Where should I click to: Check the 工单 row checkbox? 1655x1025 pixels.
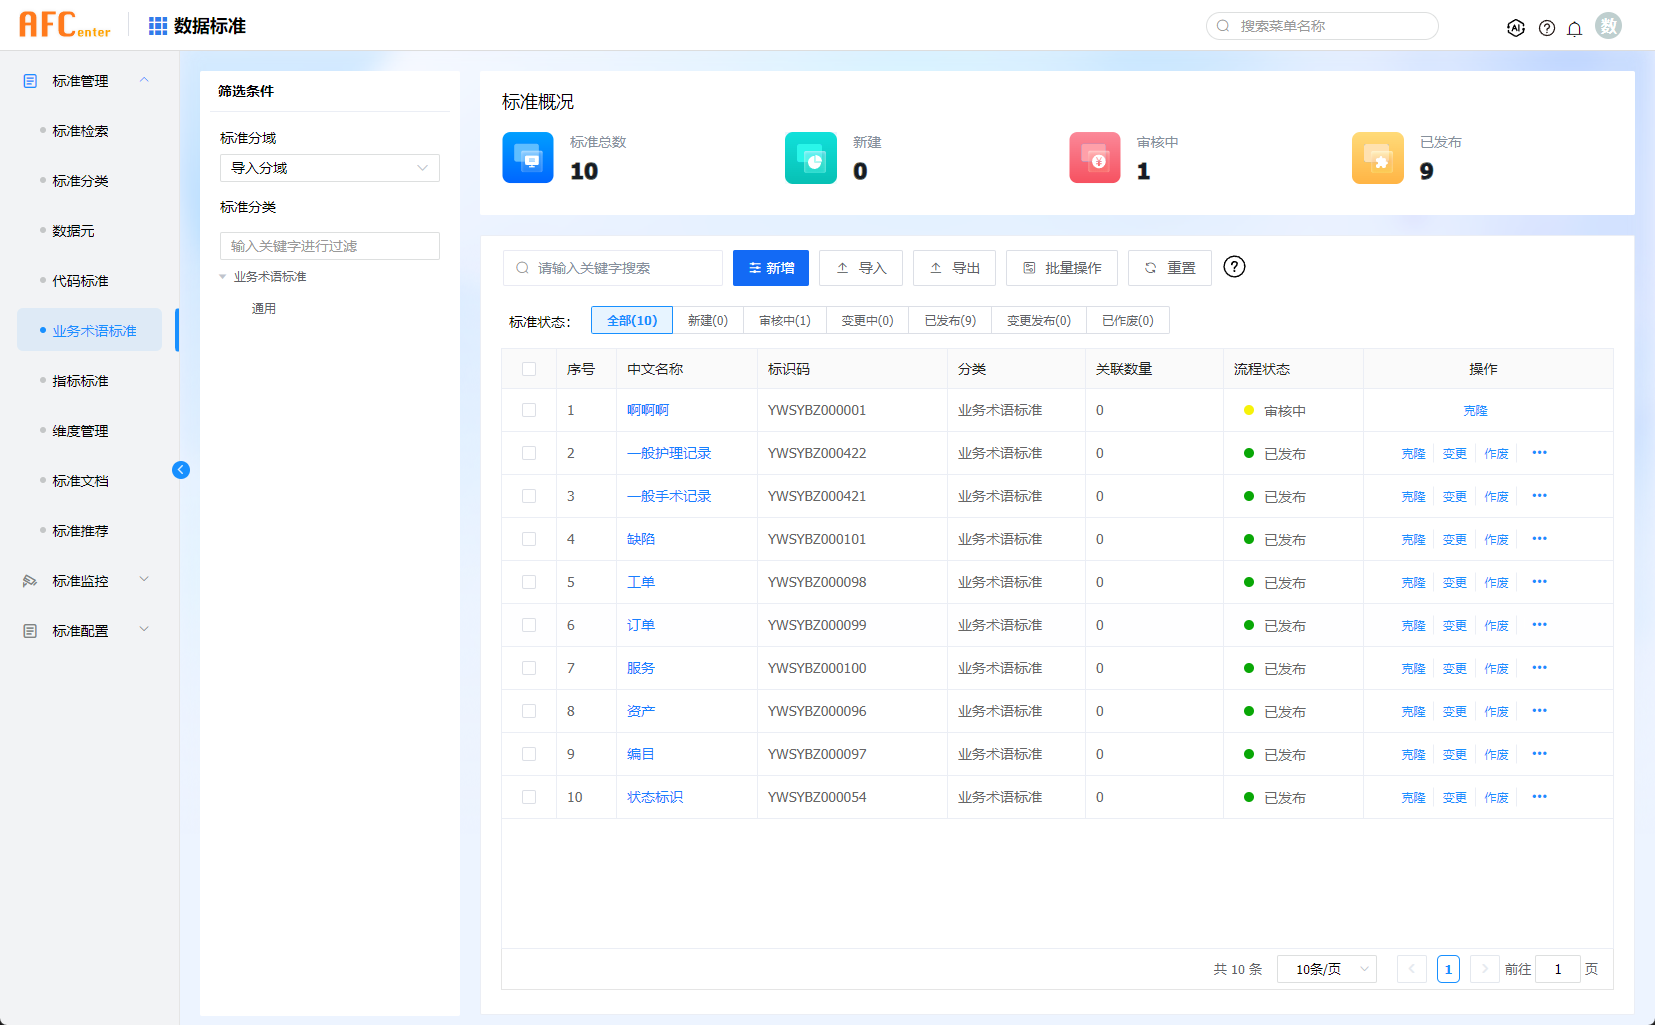529,582
